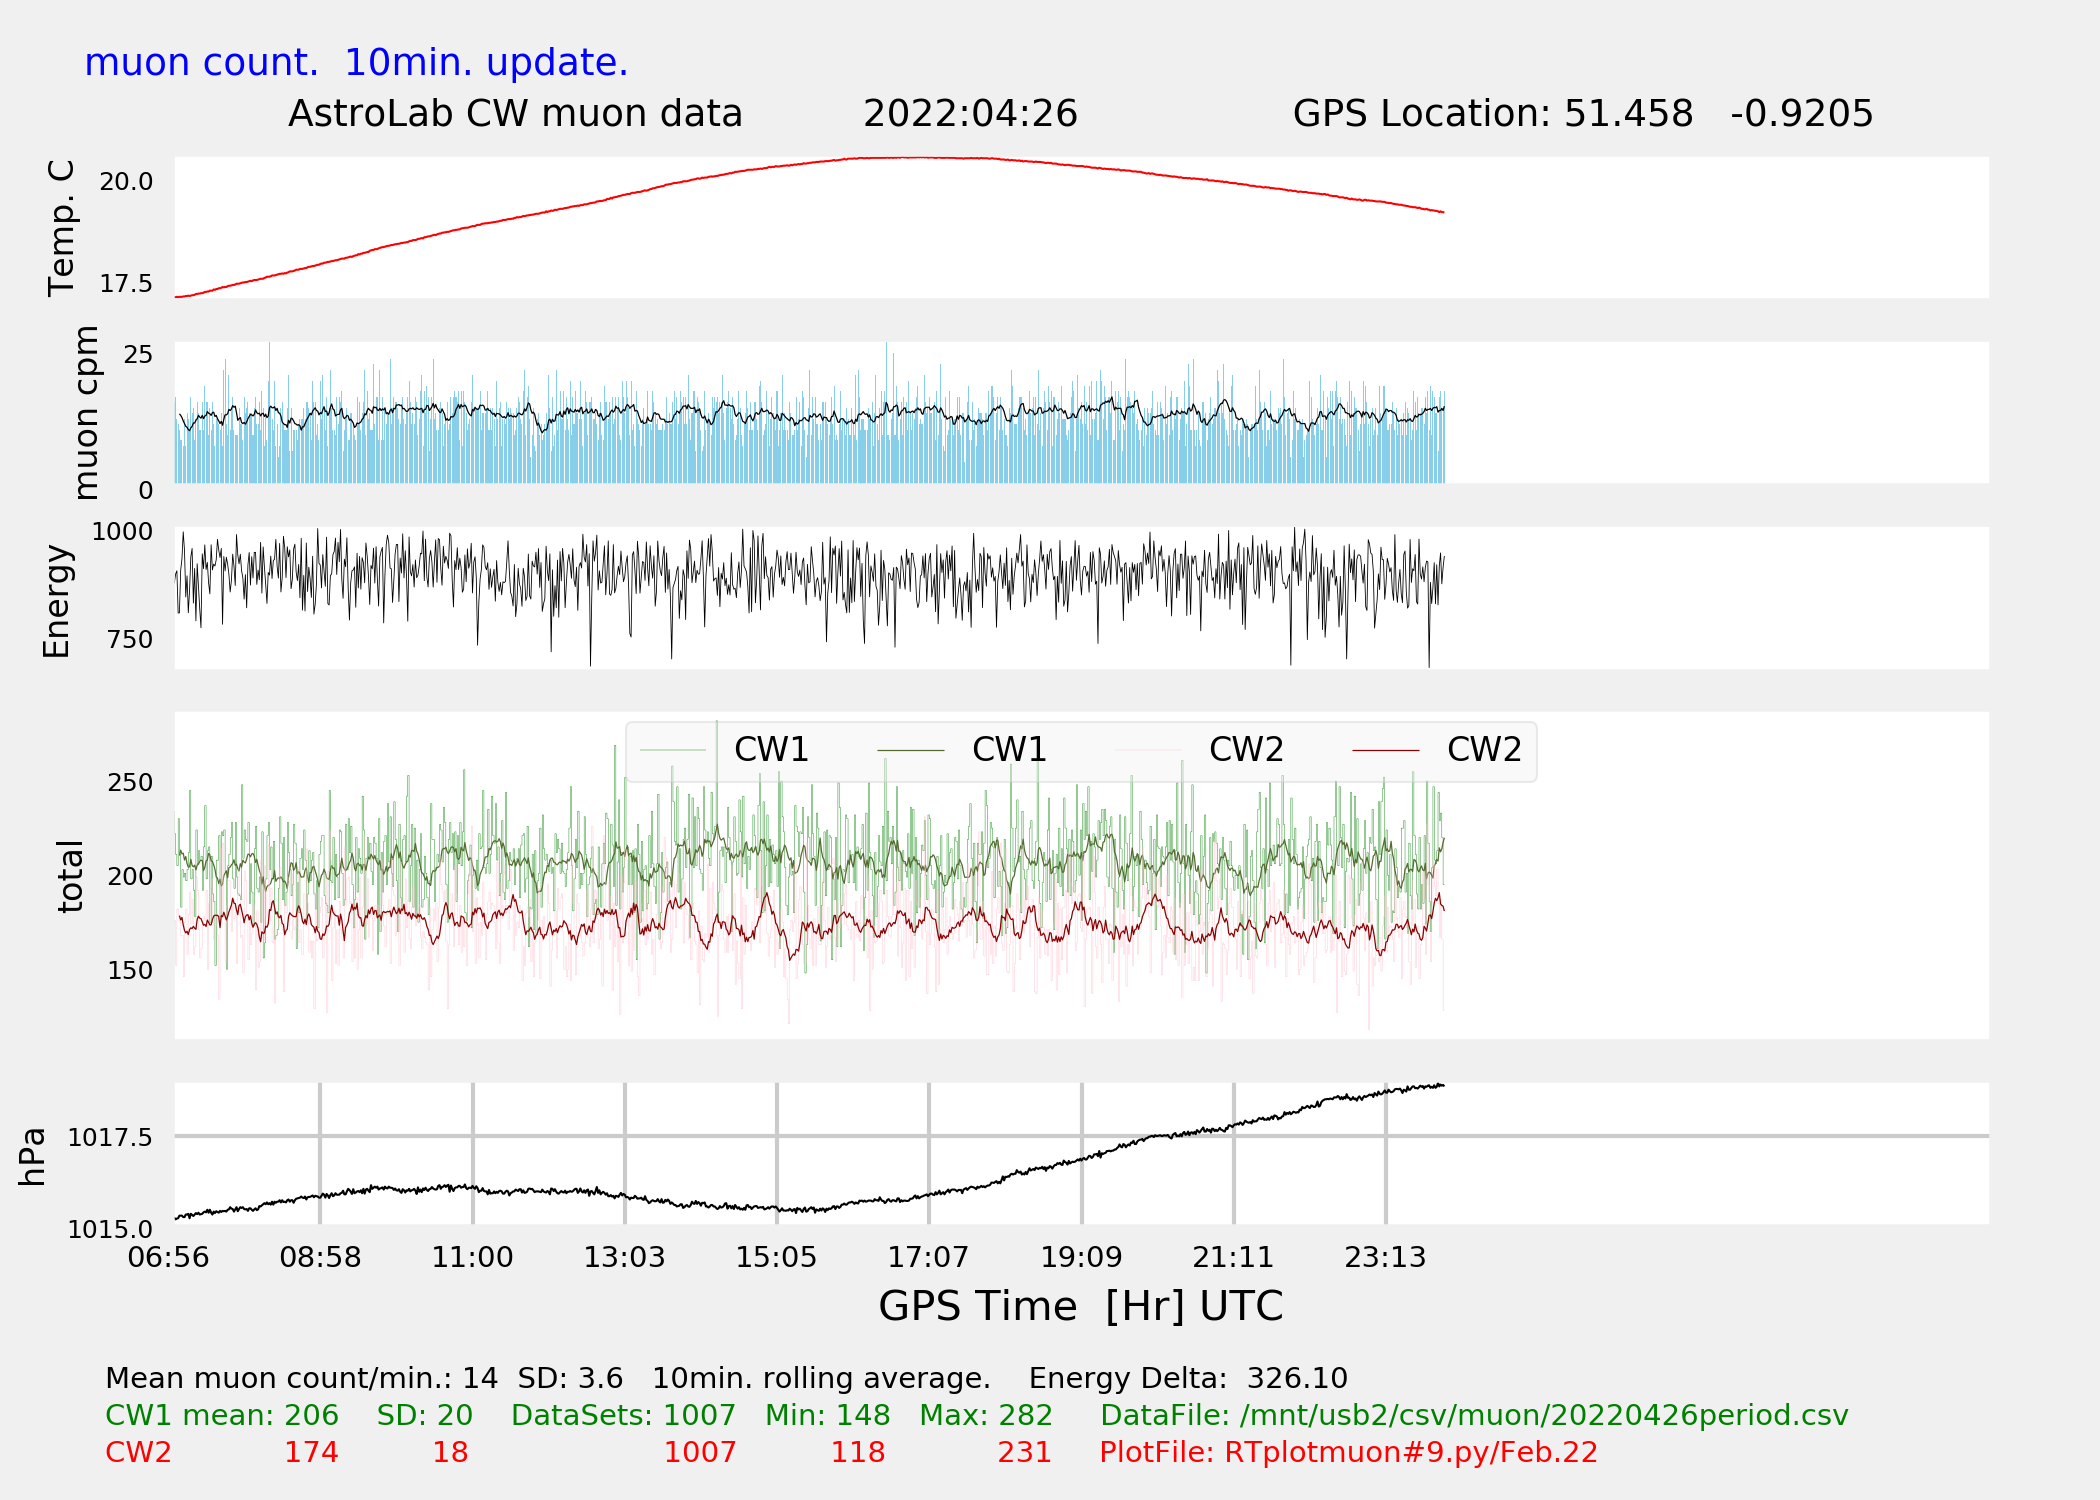Screen dimensions: 2100x1500
Task: Click the 11:00 time axis label
Action: point(472,1257)
